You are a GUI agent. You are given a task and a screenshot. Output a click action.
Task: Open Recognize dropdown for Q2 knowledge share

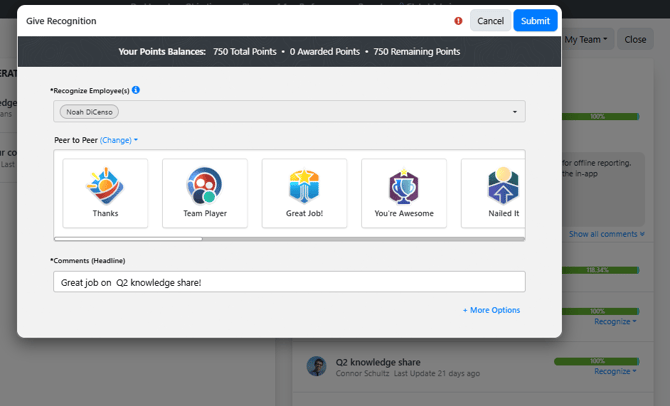point(614,371)
